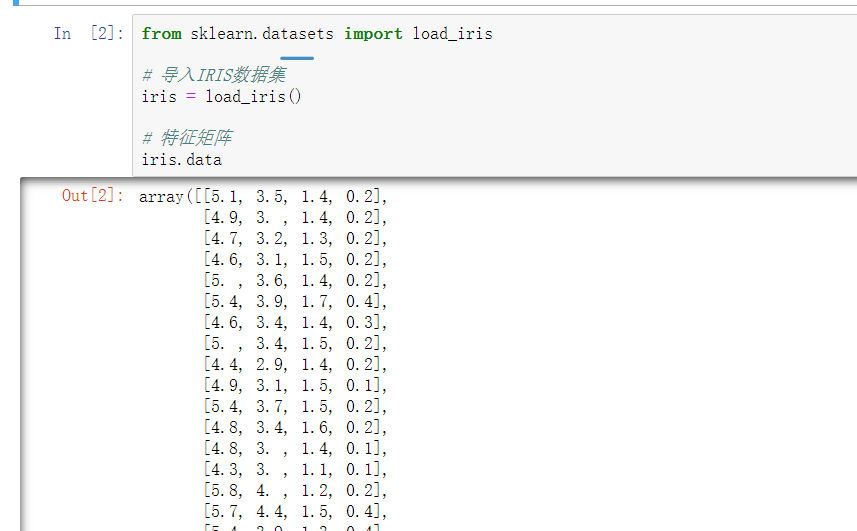Image resolution: width=857 pixels, height=531 pixels.
Task: Click output row [5.7, 4.4, 1.5, 0.4]
Action: coord(295,512)
